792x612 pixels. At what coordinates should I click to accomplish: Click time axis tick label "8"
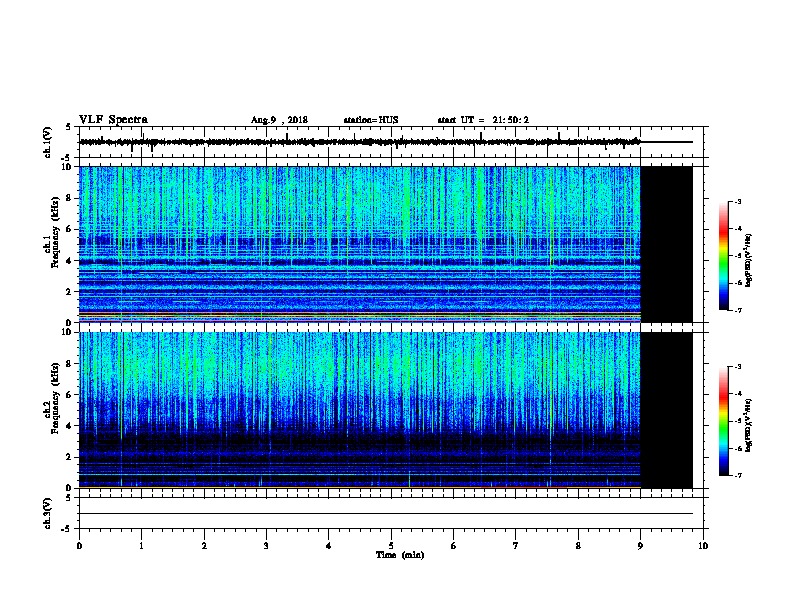click(578, 546)
